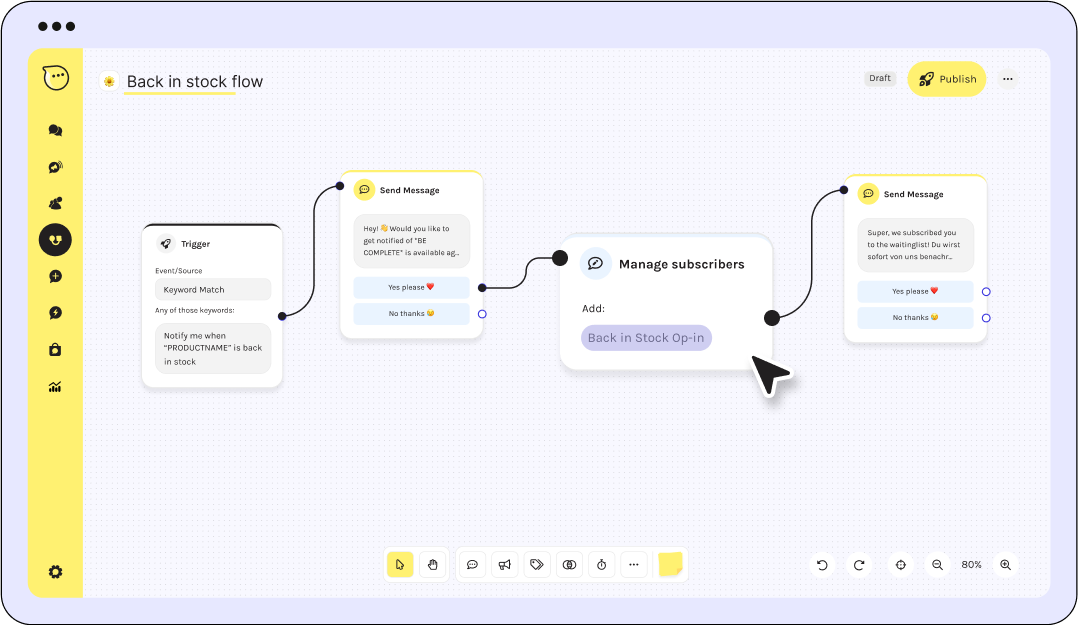This screenshot has width=1078, height=625.
Task: Recenter the canvas with crosshair icon
Action: pyautogui.click(x=900, y=565)
